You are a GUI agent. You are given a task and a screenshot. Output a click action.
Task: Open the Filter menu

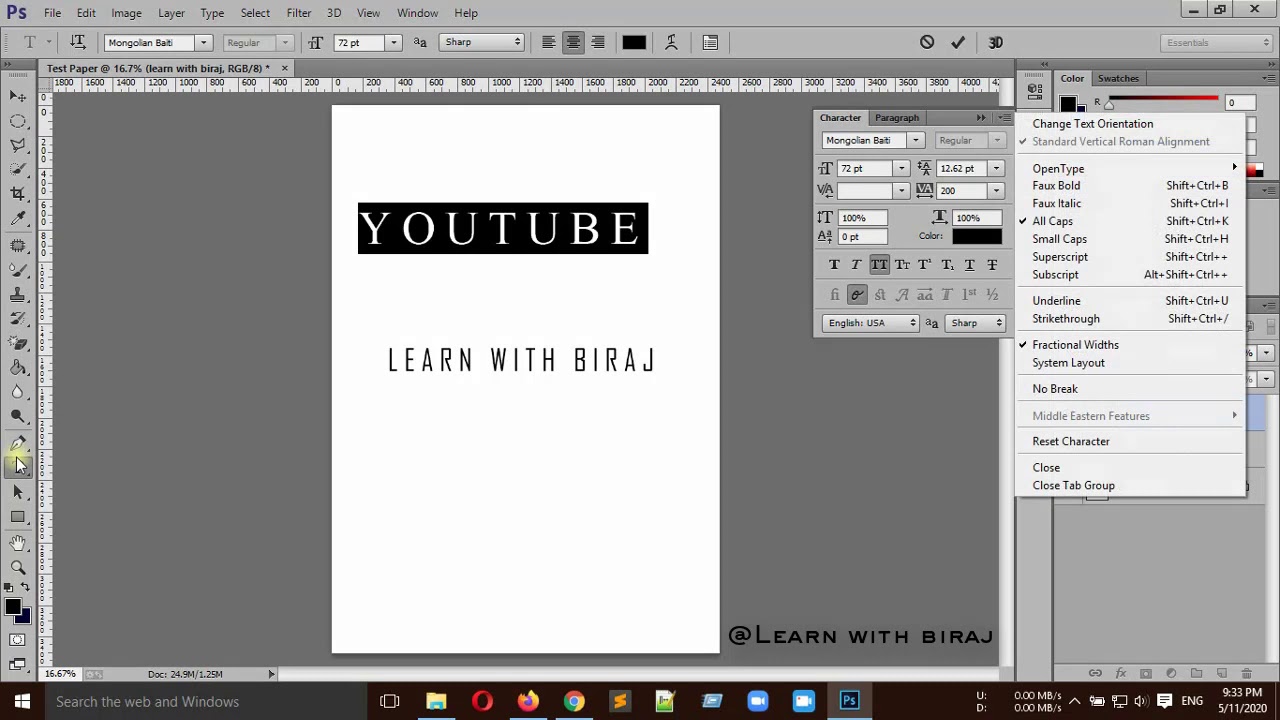(x=298, y=13)
